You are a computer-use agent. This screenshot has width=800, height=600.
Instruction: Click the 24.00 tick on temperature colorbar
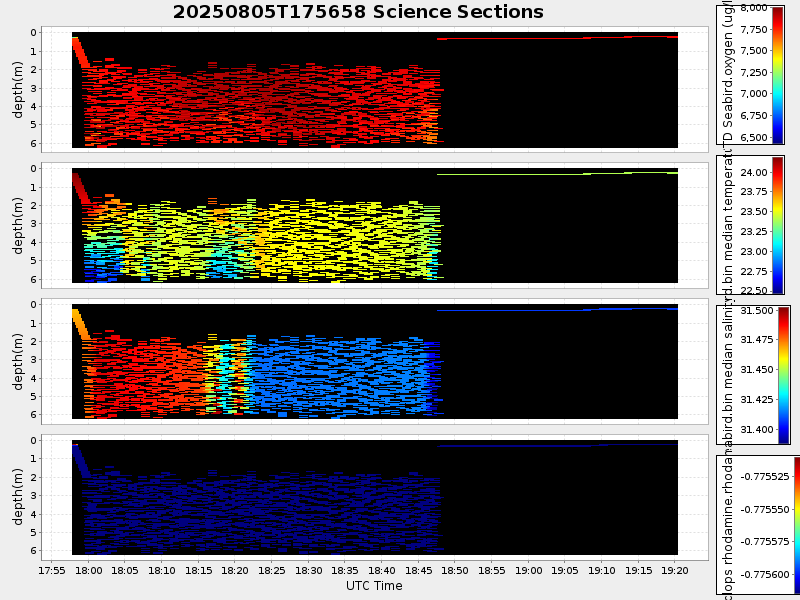[755, 173]
